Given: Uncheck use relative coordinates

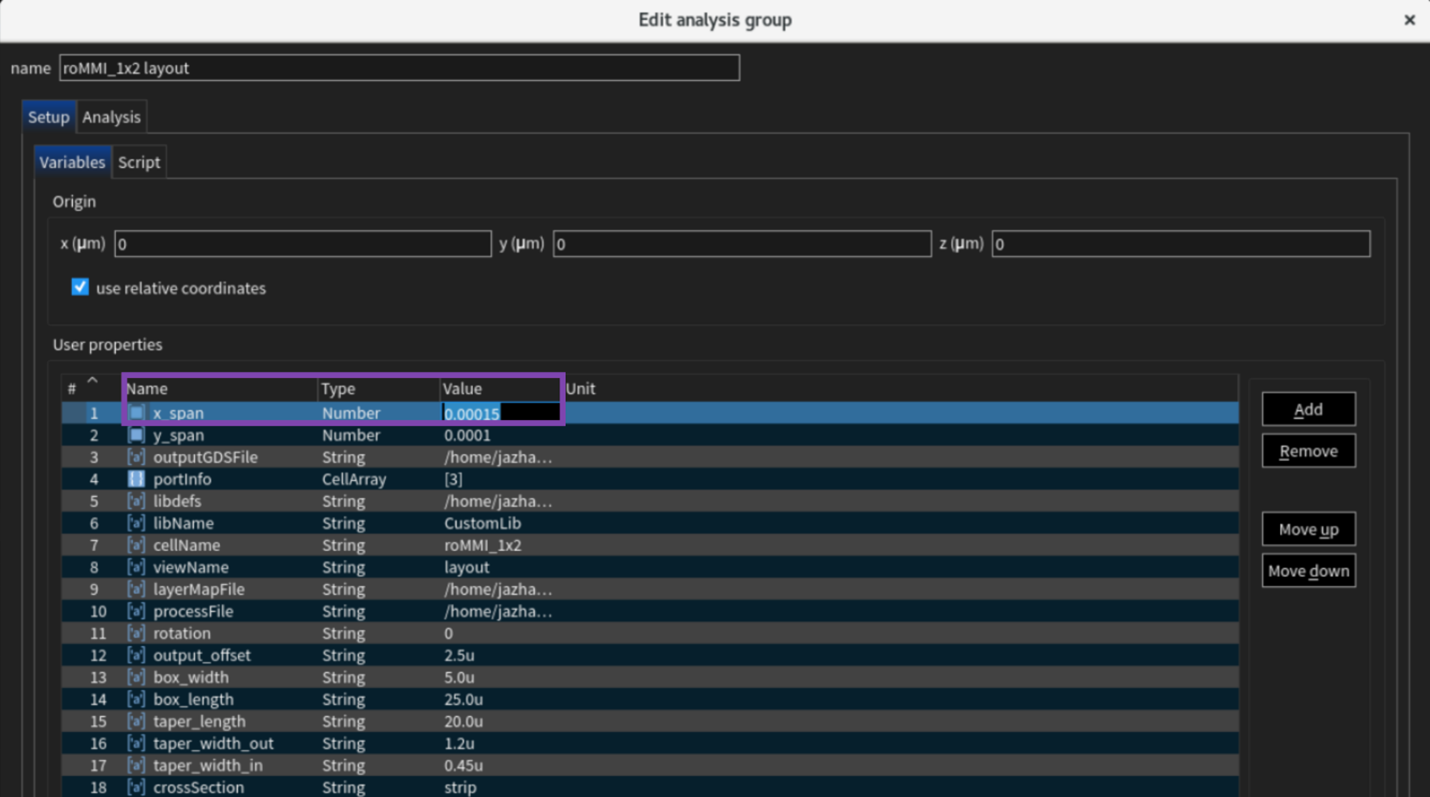Looking at the screenshot, I should pos(80,287).
